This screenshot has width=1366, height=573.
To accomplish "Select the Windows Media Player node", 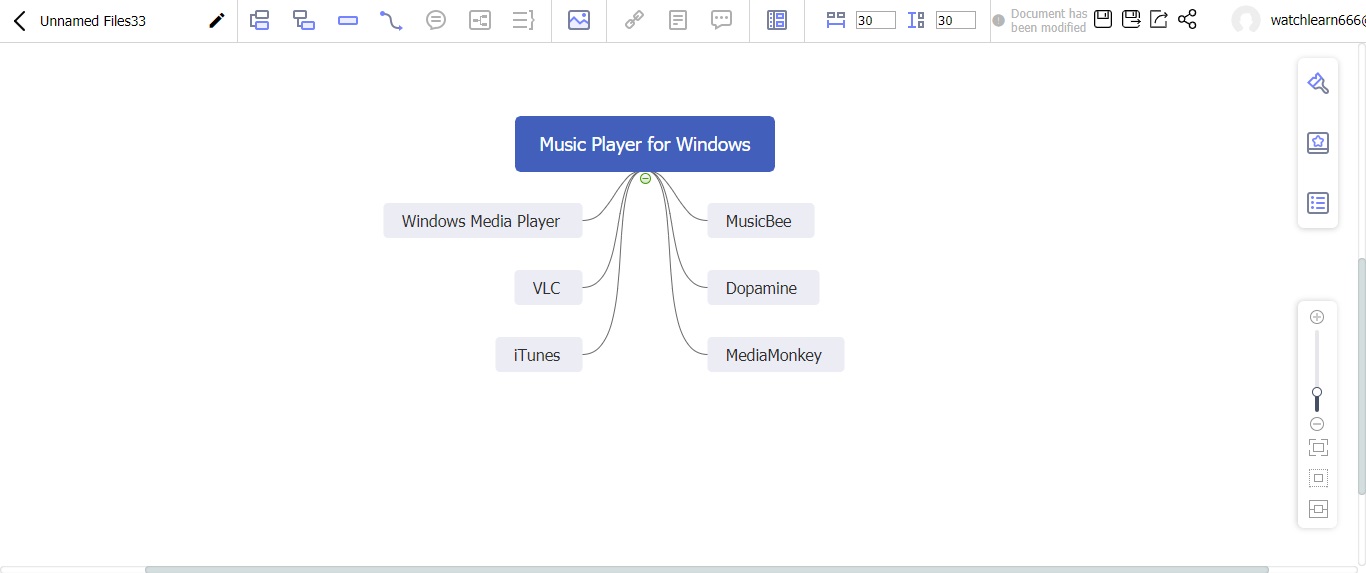I will pos(481,221).
